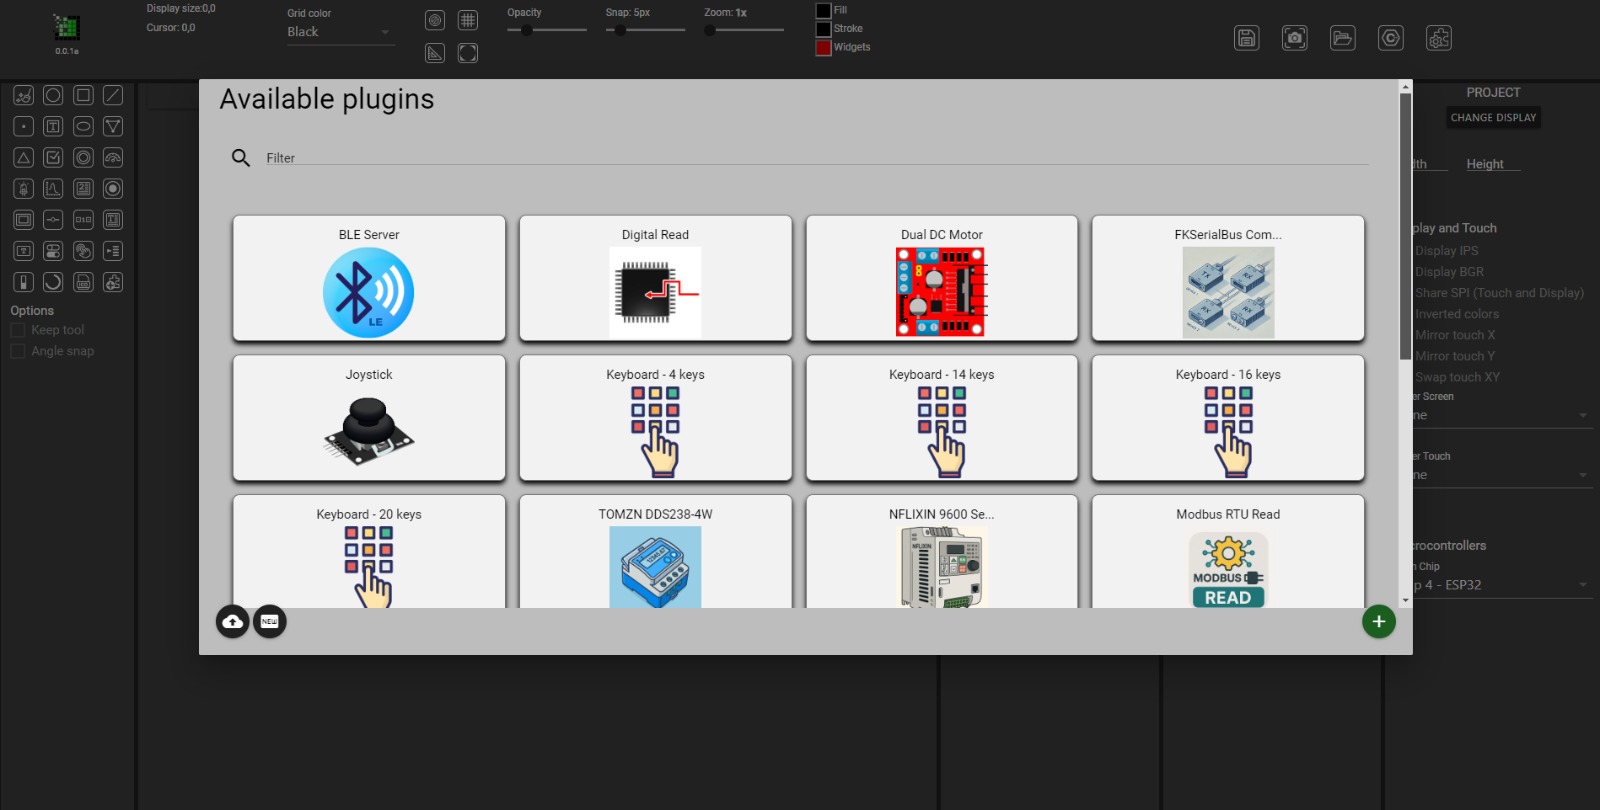The height and width of the screenshot is (810, 1600).
Task: Toggle the Widgets color checkbox
Action: tap(824, 47)
